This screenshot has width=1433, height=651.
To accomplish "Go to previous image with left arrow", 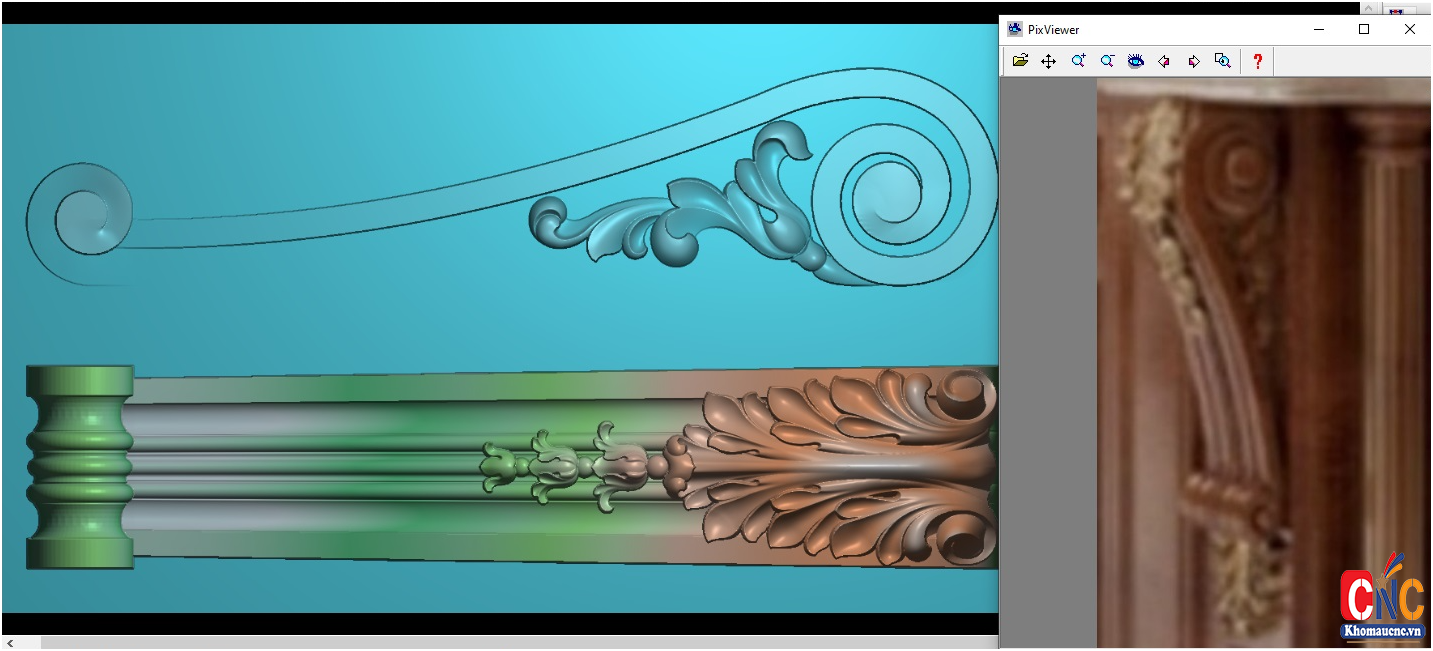I will (1164, 61).
